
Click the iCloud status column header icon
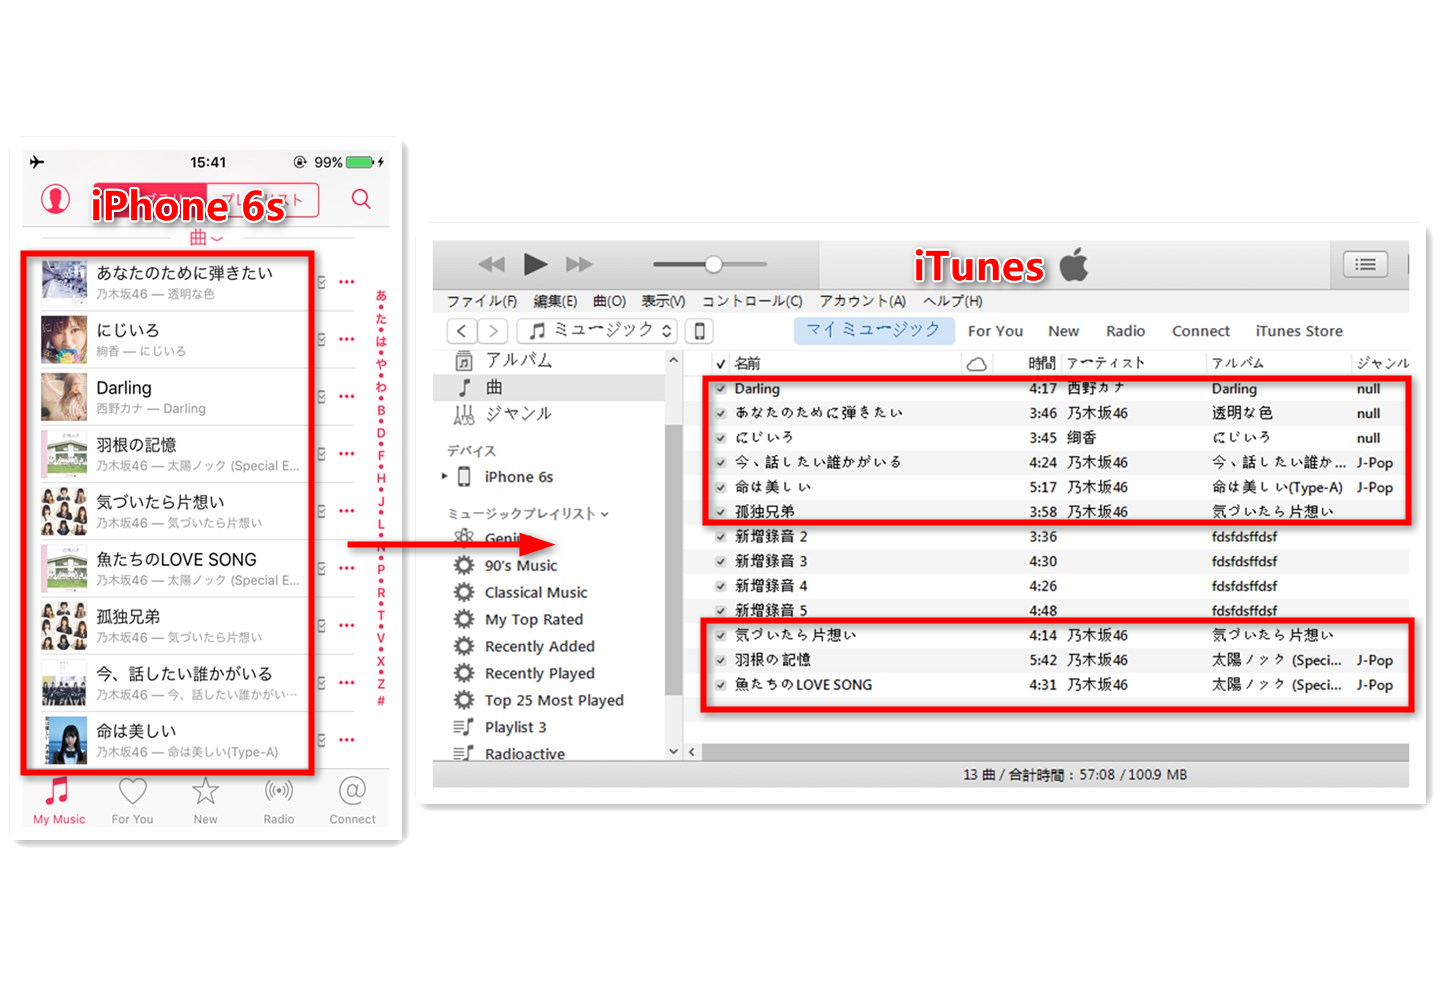click(977, 364)
